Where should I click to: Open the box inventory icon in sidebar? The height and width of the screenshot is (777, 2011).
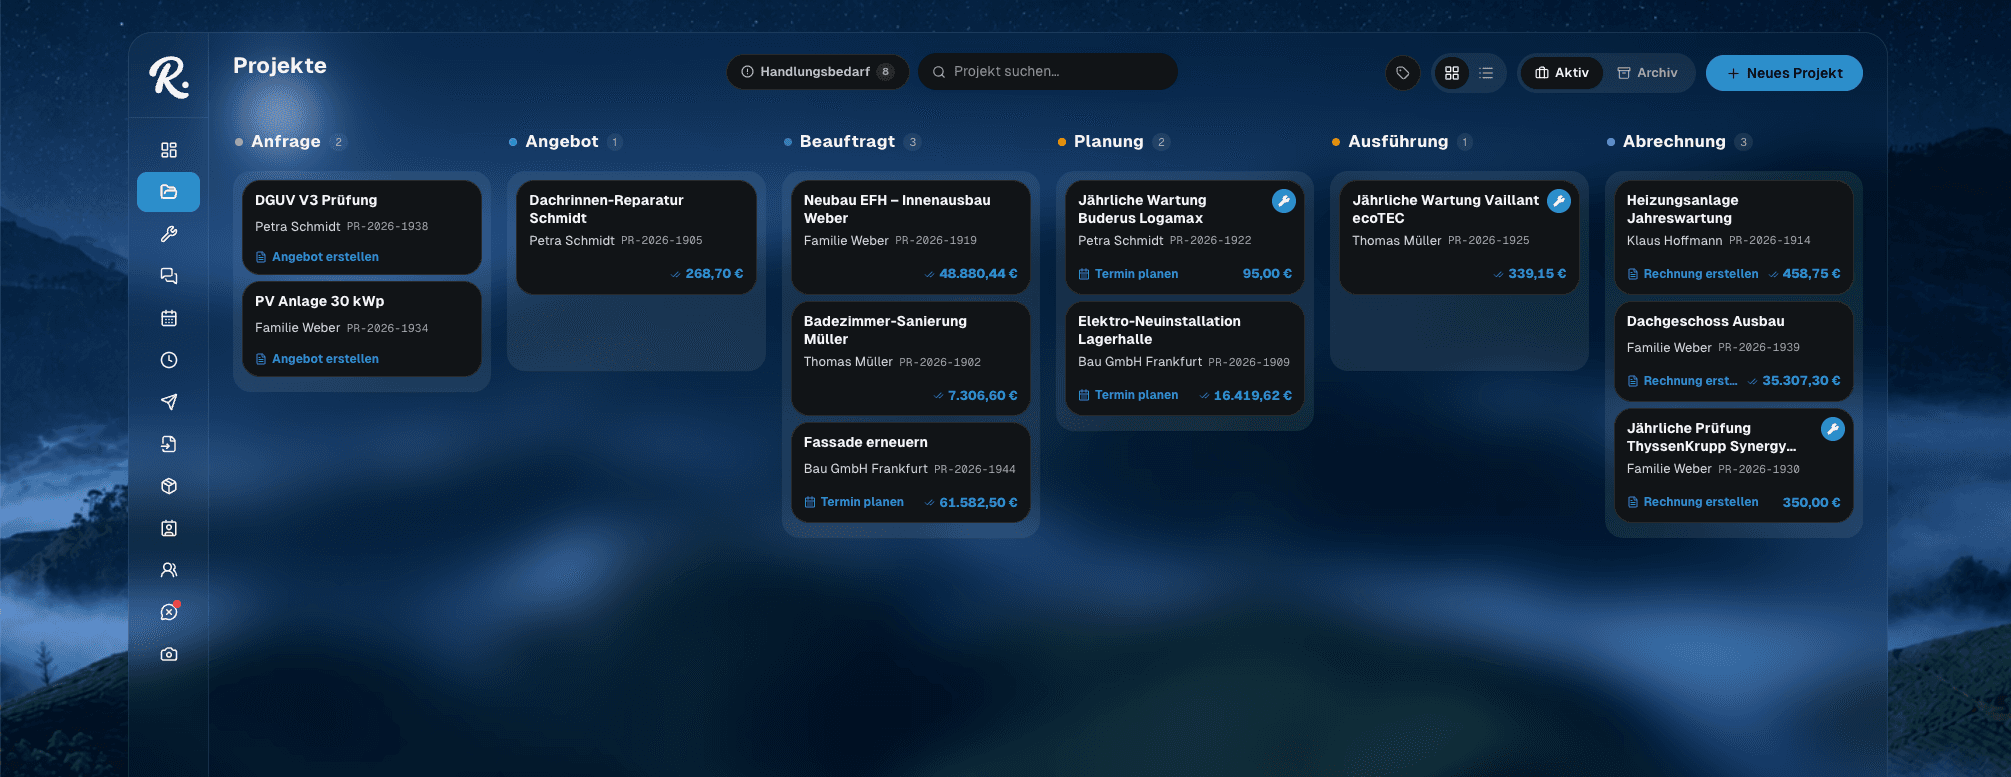click(x=169, y=486)
